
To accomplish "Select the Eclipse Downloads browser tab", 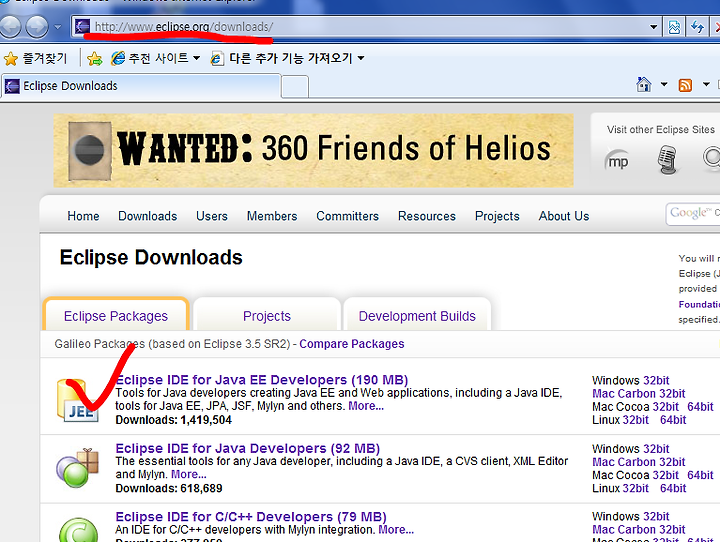I will pyautogui.click(x=141, y=86).
